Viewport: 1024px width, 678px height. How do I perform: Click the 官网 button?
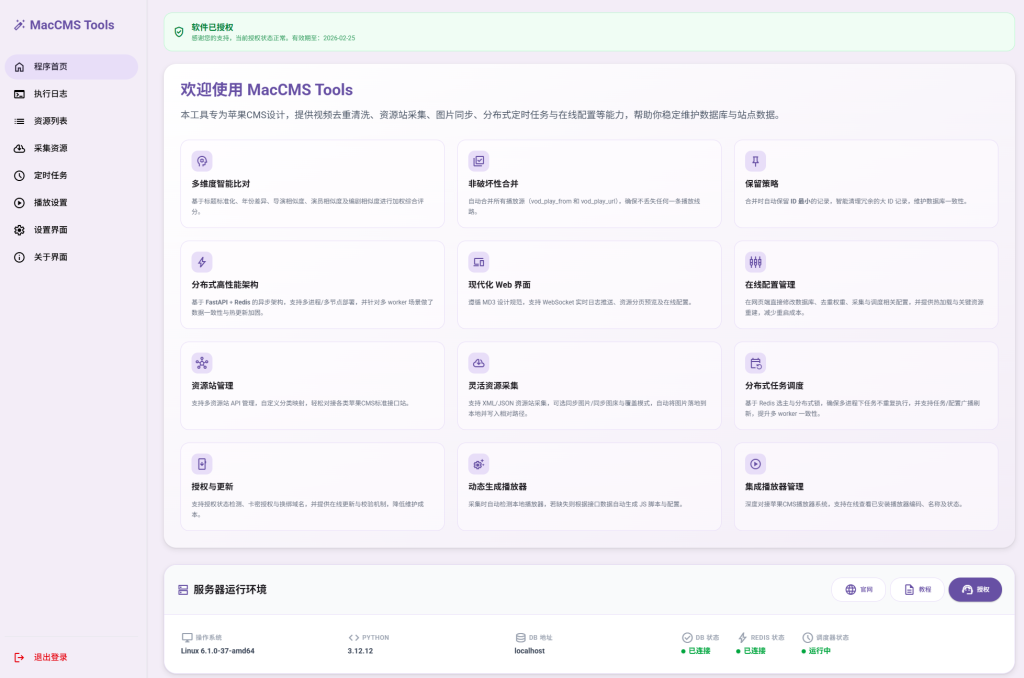coord(858,590)
